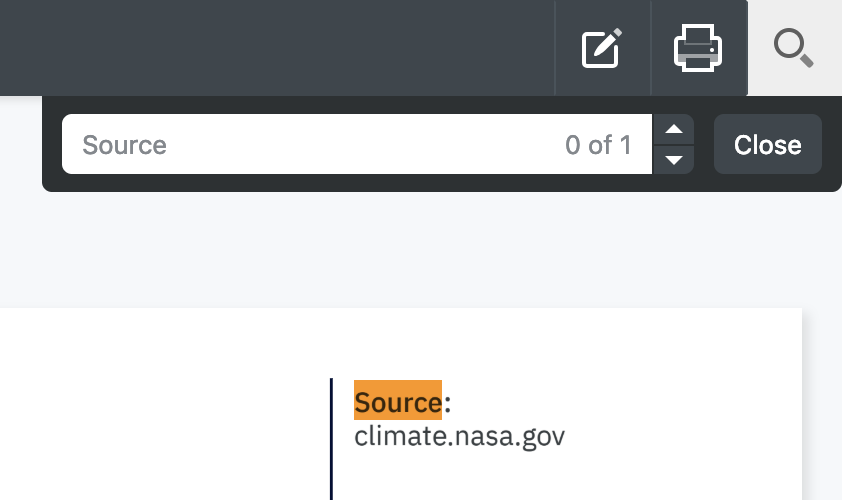Click the '0 of 1' match counter

pos(598,145)
